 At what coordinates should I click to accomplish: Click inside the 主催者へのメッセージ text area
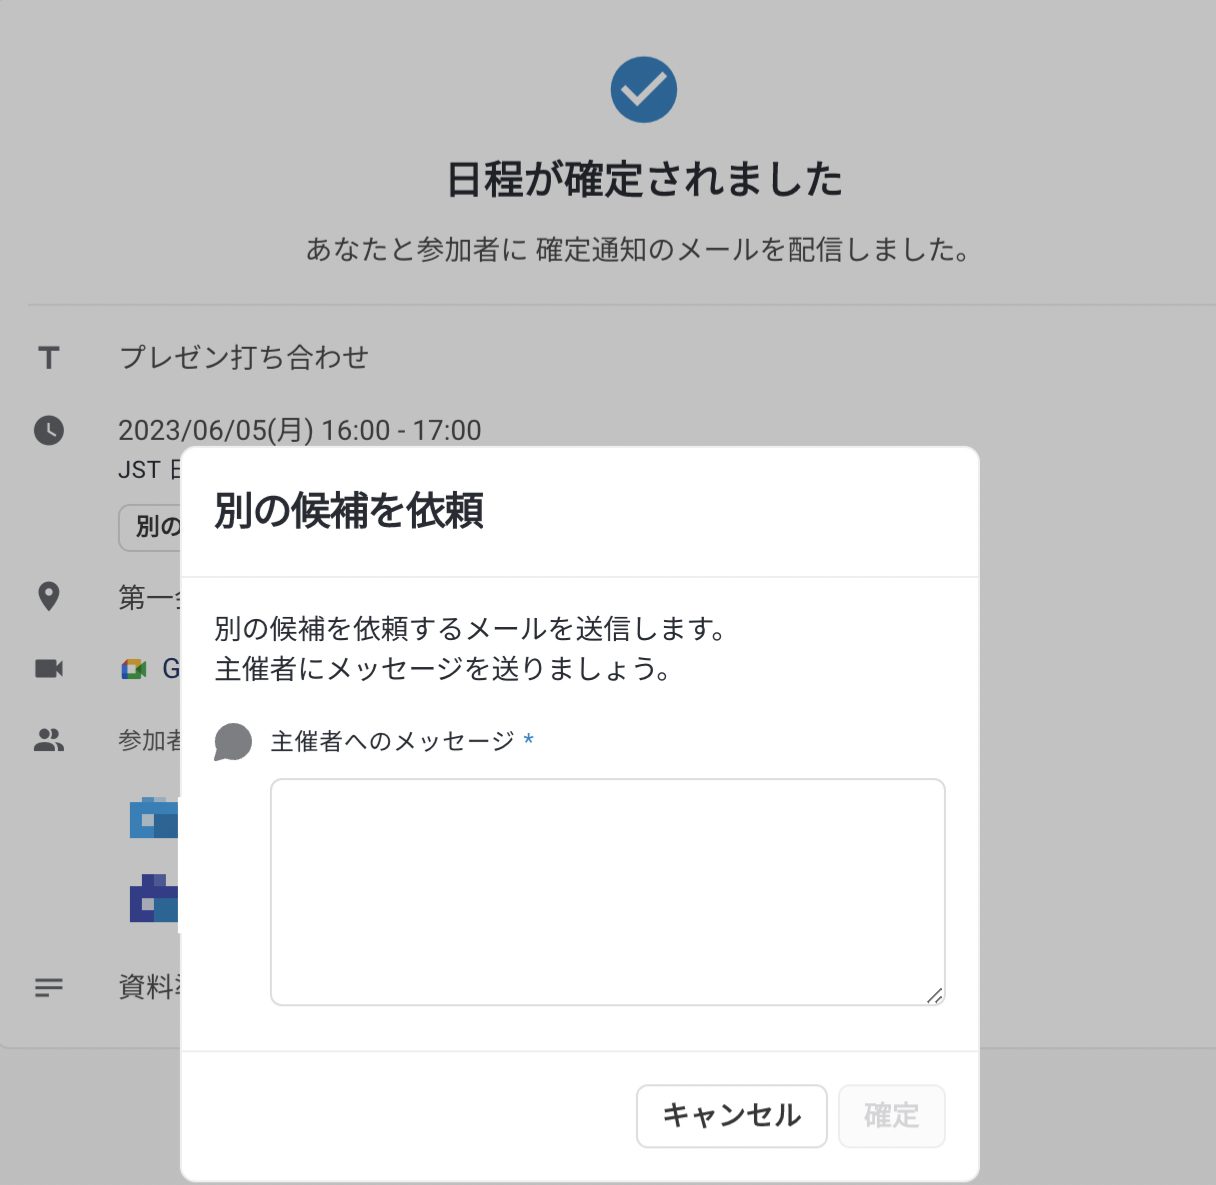click(x=606, y=890)
